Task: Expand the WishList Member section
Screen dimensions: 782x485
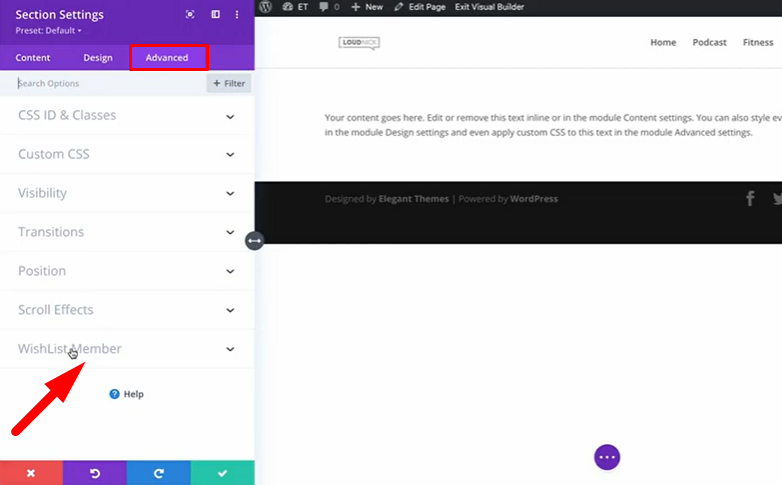Action: 127,349
